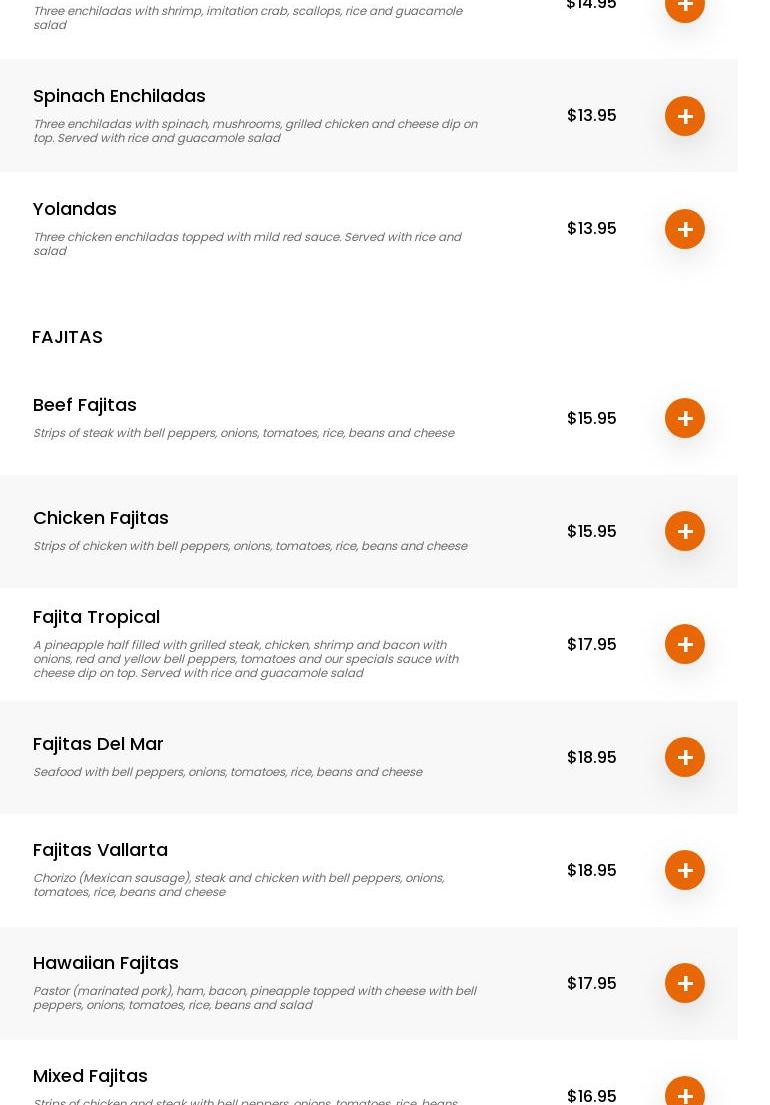Open the Spinach Enchiladas item title
This screenshot has height=1105, width=770.
tap(119, 96)
